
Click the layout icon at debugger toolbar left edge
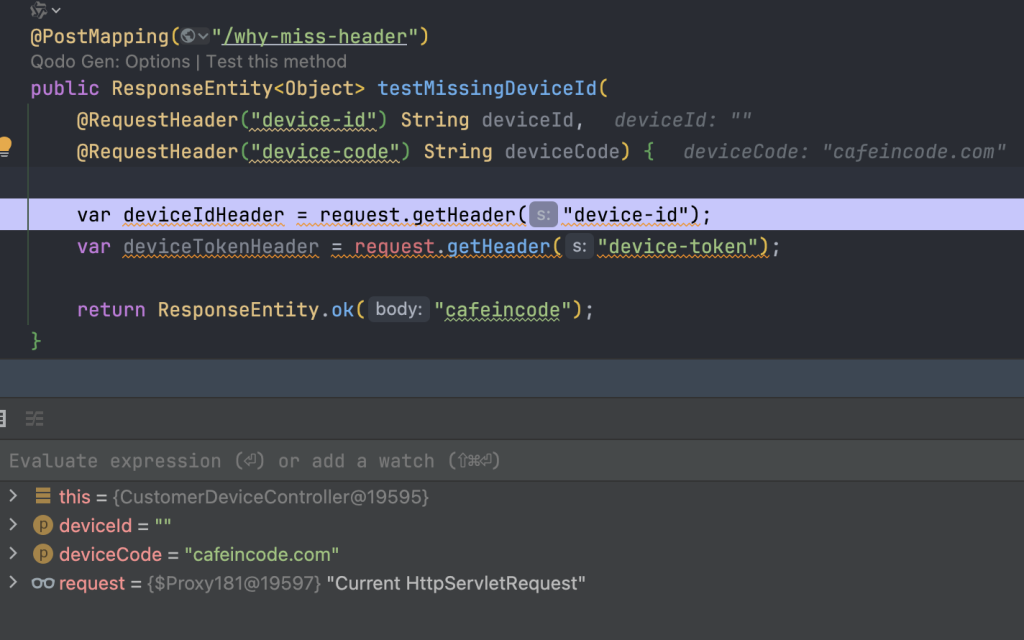(3, 419)
